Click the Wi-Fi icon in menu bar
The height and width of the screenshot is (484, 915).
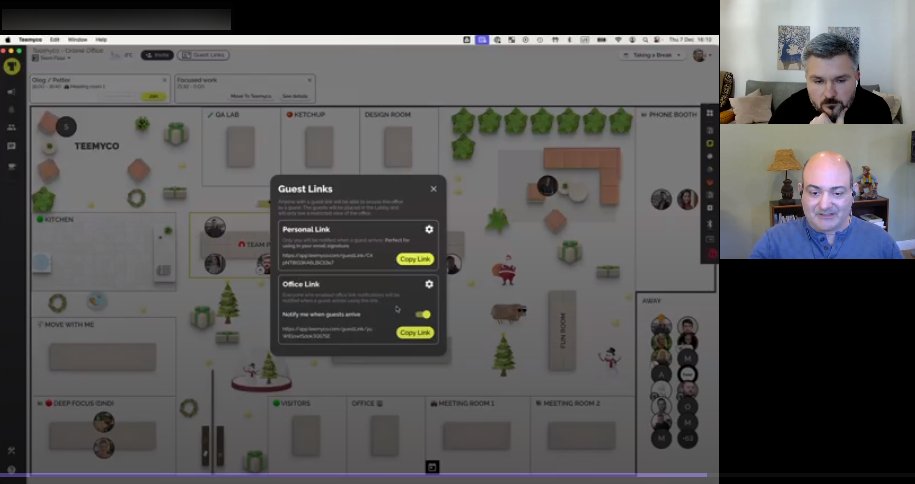pyautogui.click(x=618, y=40)
